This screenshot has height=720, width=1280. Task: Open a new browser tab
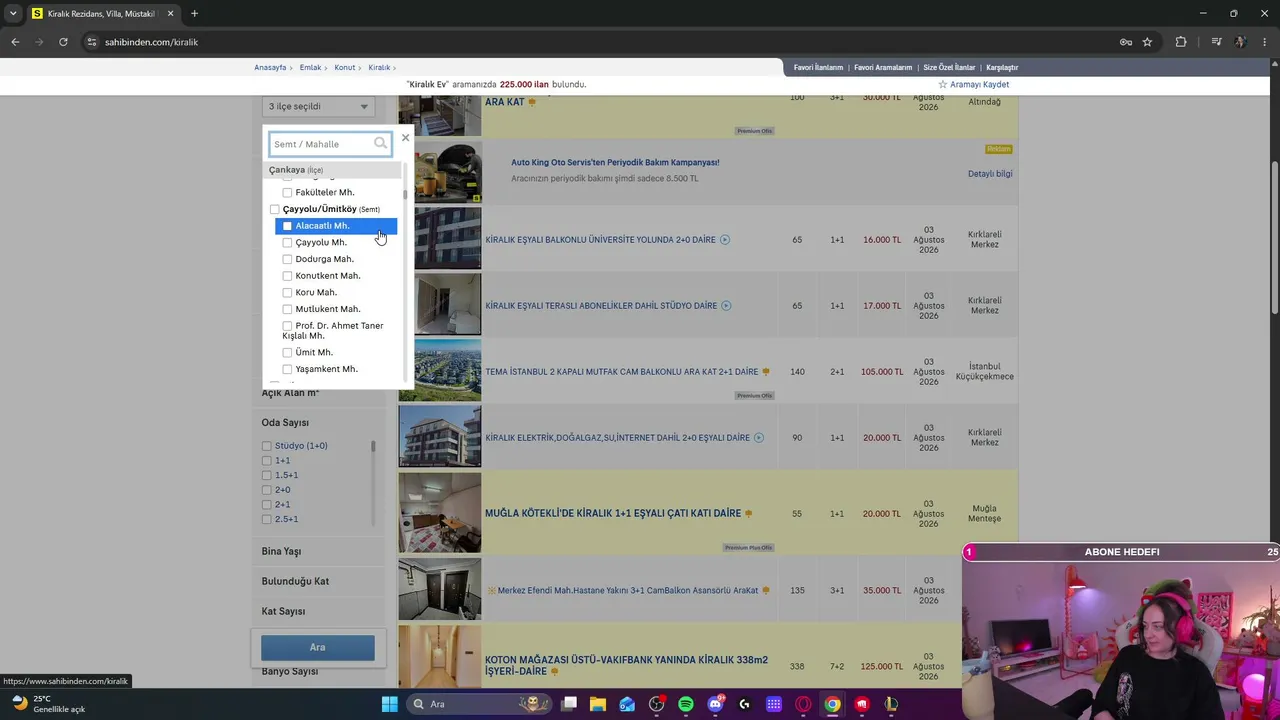[194, 14]
